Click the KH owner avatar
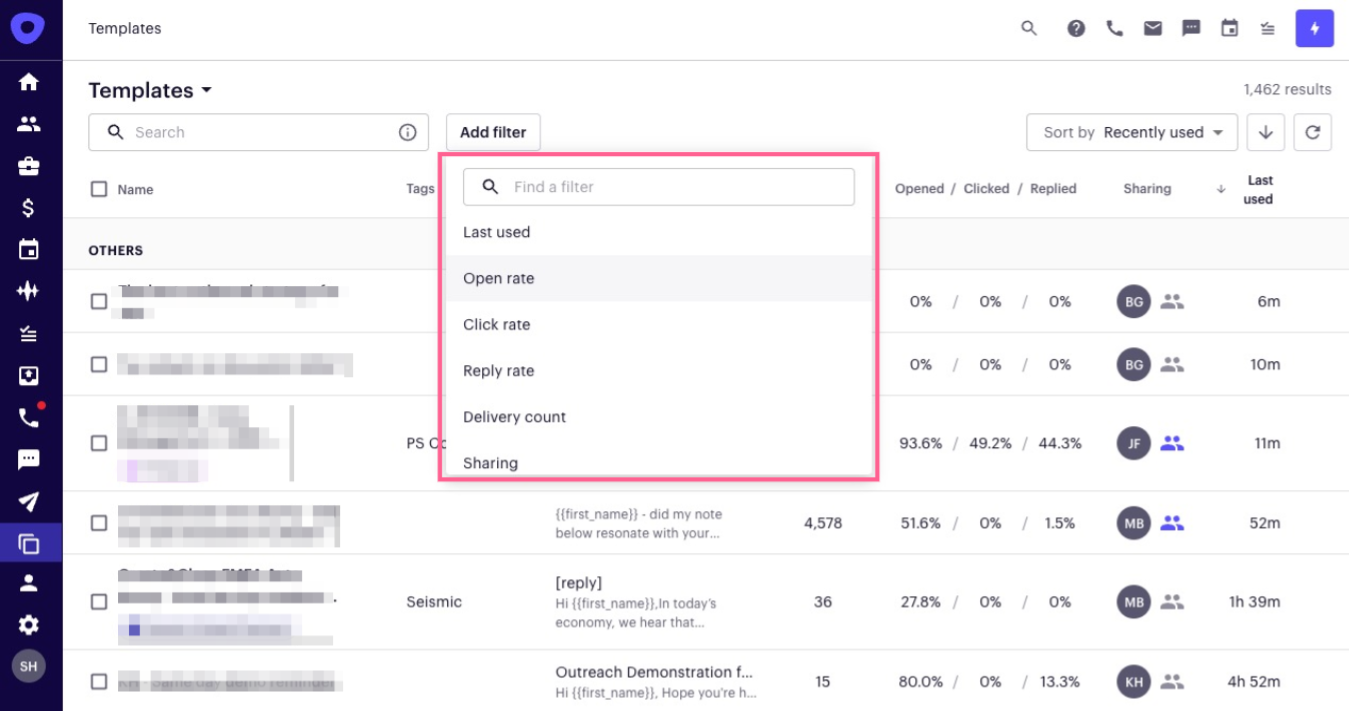The height and width of the screenshot is (711, 1349). pyautogui.click(x=1134, y=682)
